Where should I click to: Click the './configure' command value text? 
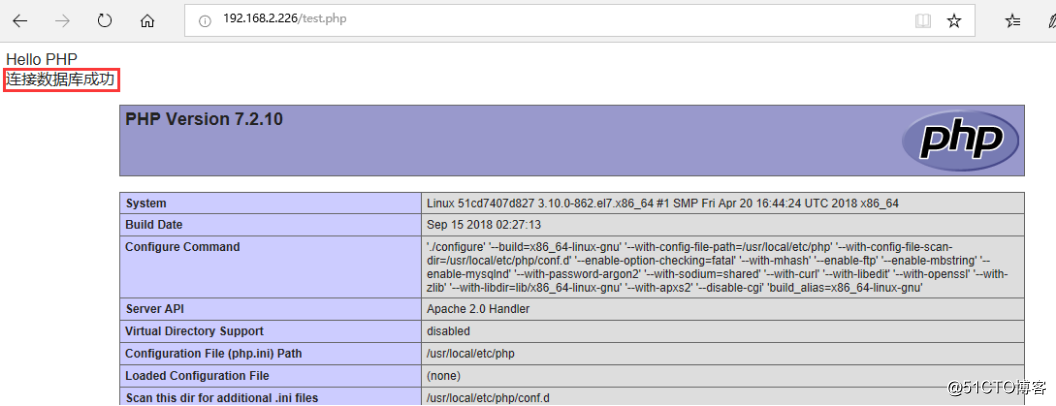tap(717, 267)
